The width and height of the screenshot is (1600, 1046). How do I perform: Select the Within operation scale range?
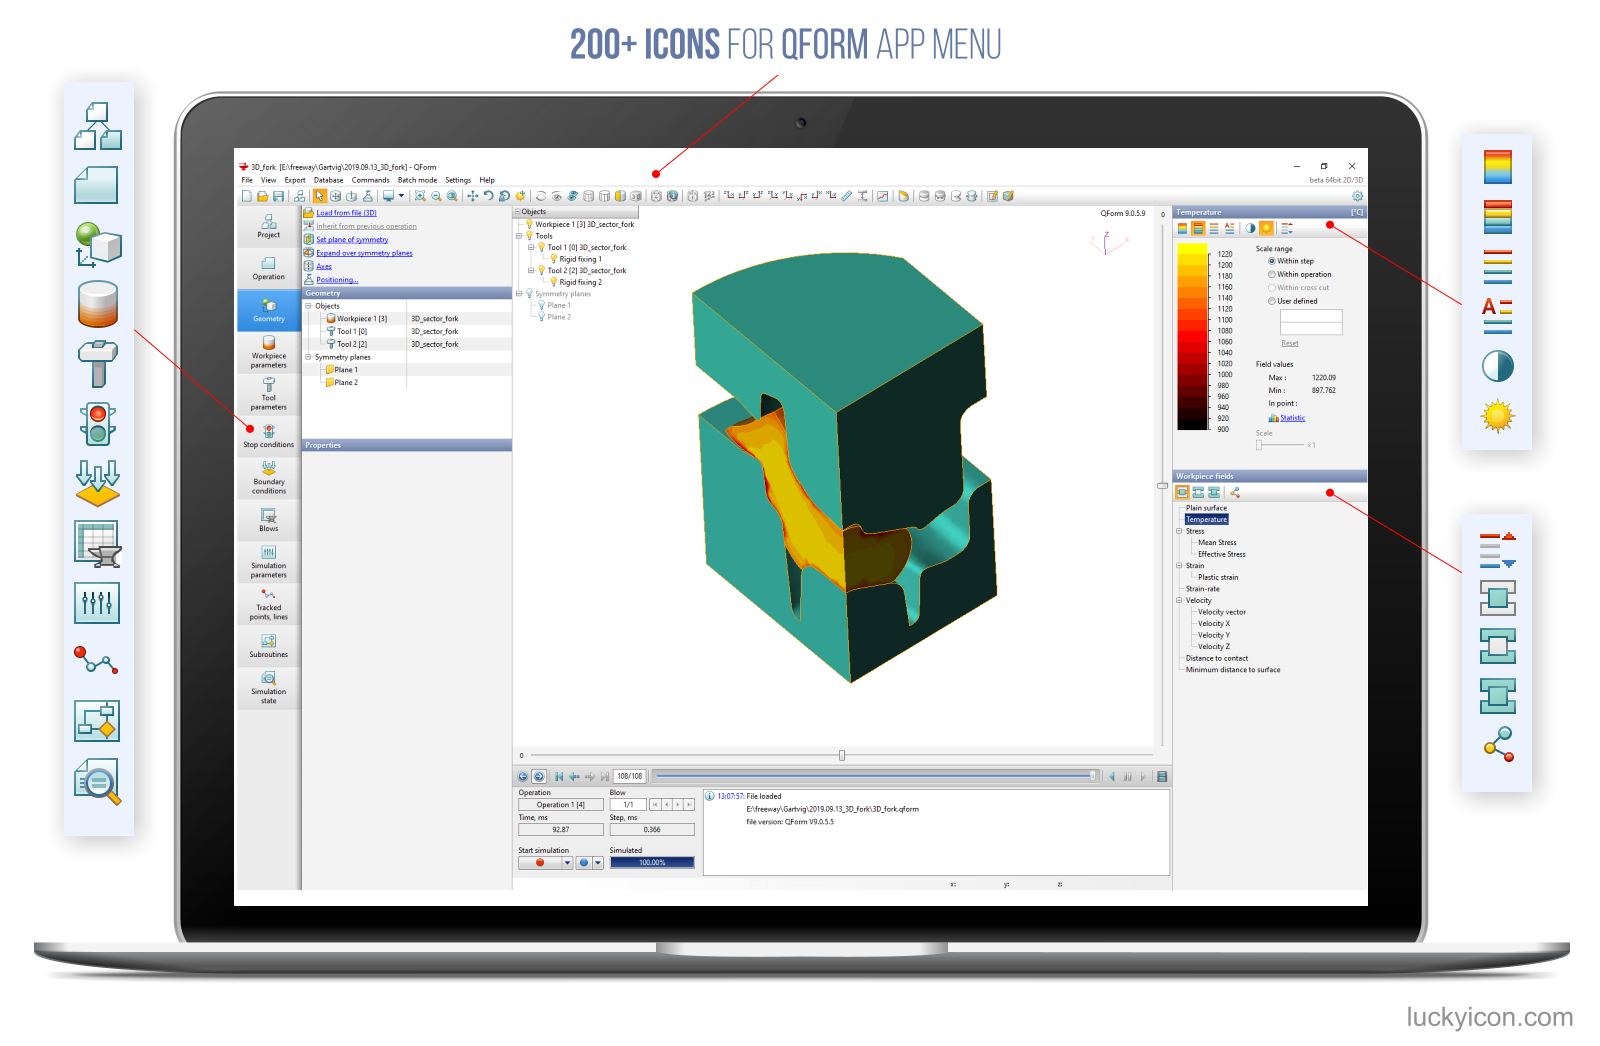(x=1272, y=274)
